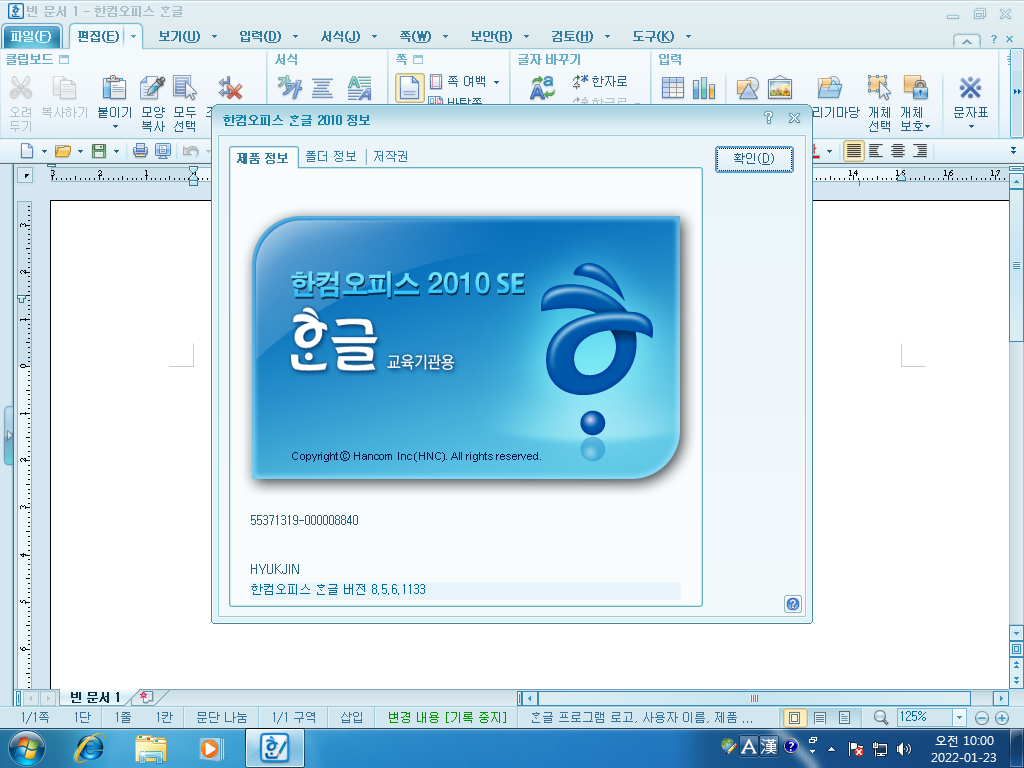This screenshot has width=1024, height=768.
Task: Expand the View (보기) menu arrow
Action: point(214,37)
